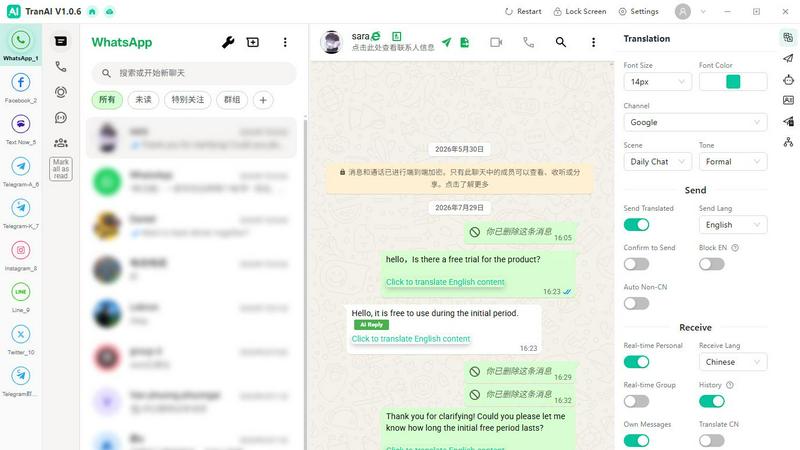Enable the Translate CN switch
The image size is (800, 450).
pos(712,440)
